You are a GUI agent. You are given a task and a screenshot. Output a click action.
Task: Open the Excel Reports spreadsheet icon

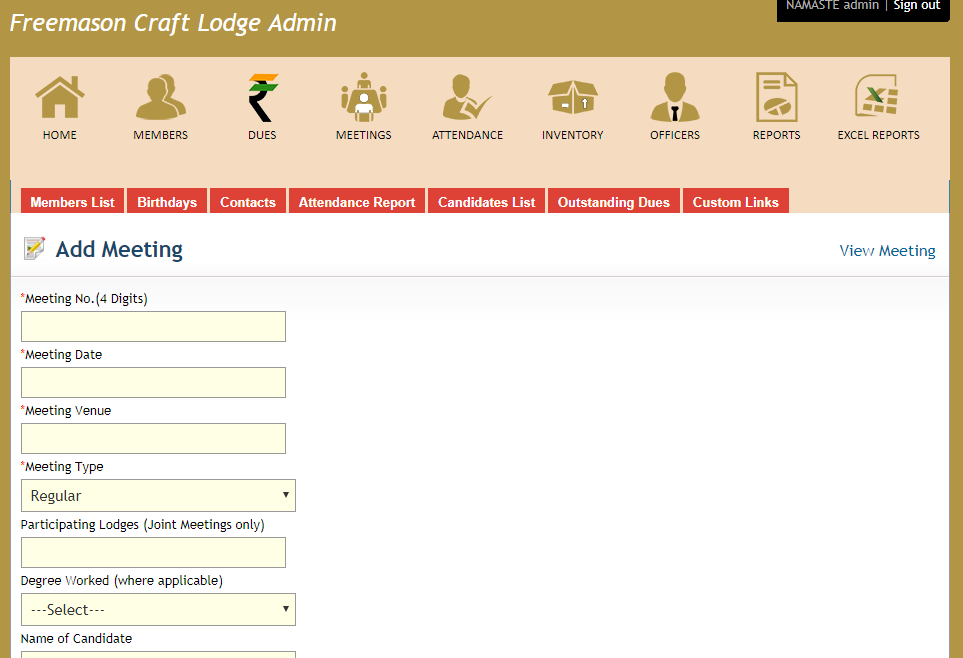pos(878,99)
